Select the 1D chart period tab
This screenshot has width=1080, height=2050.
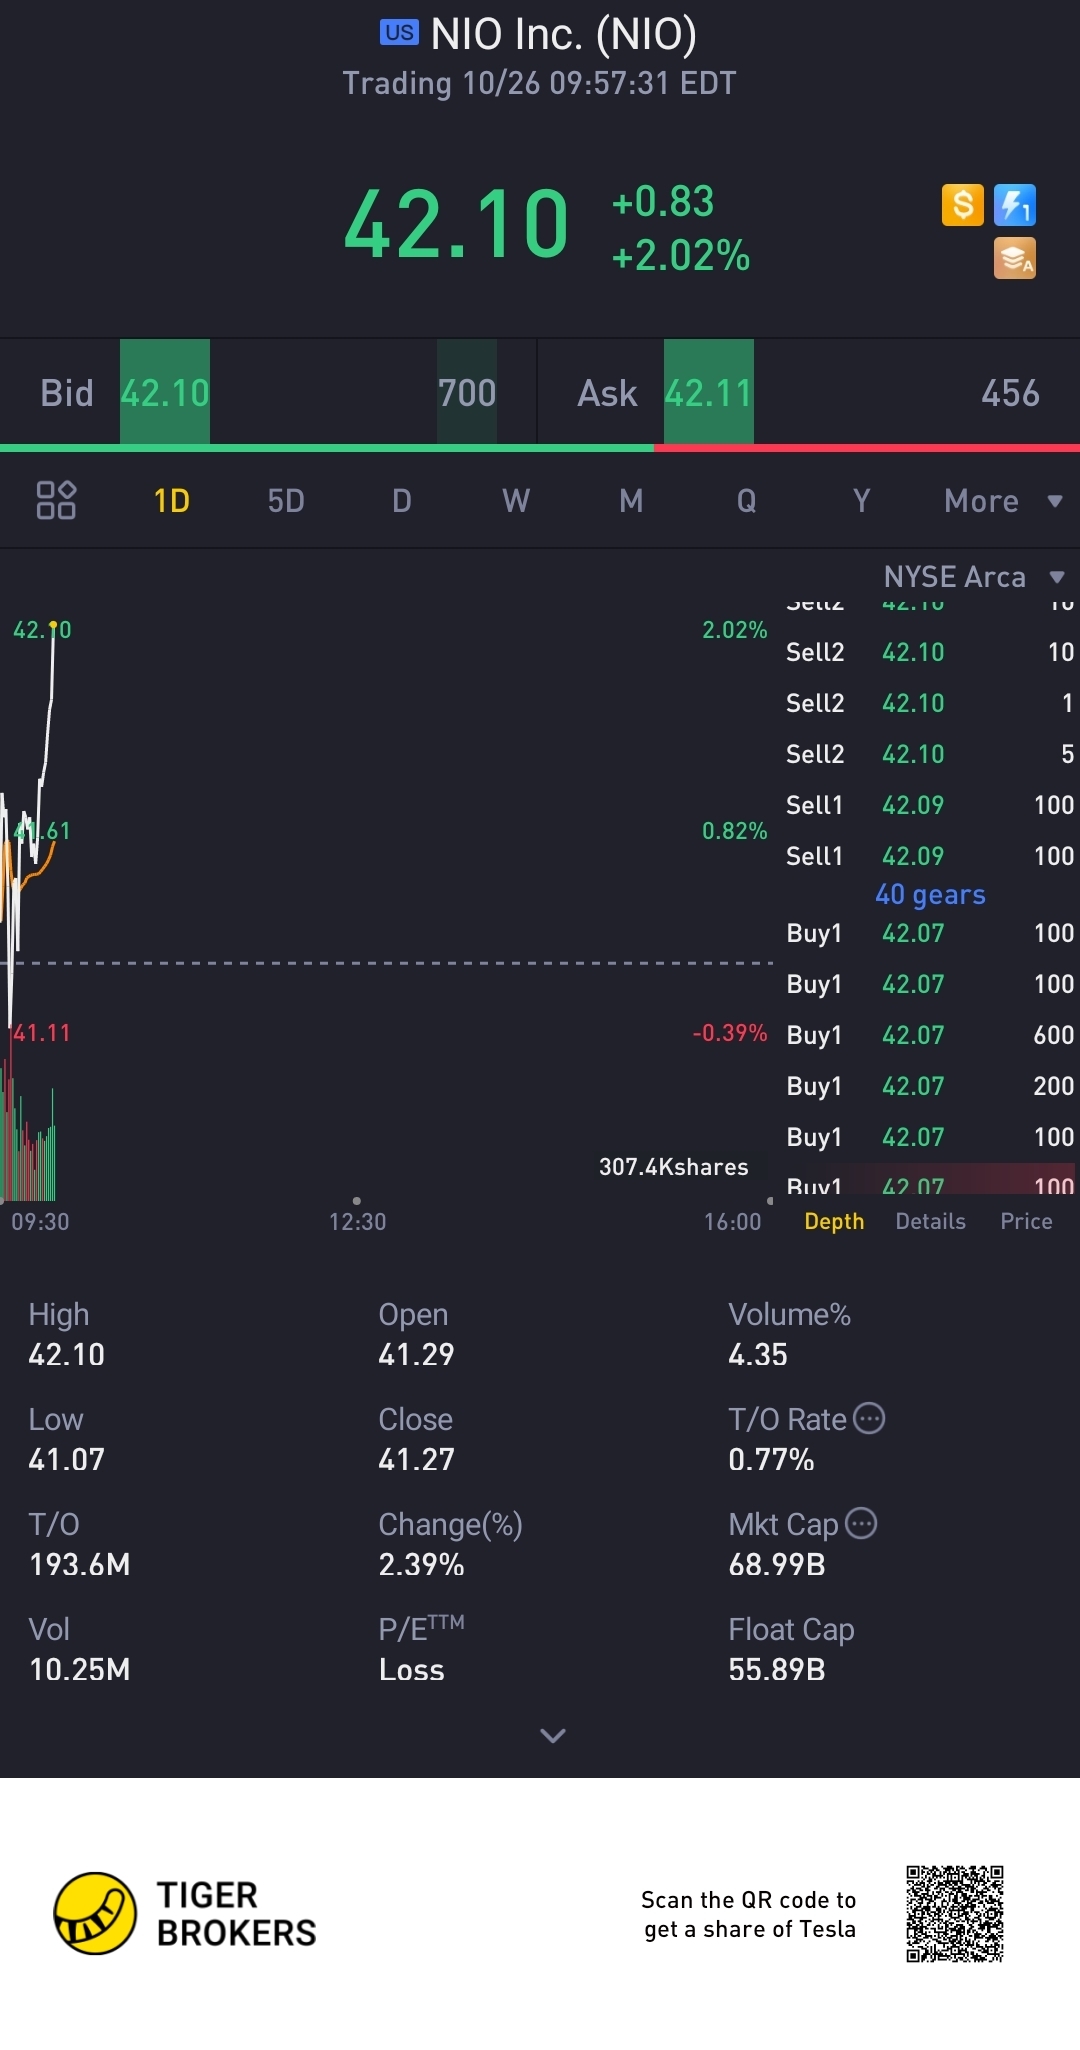coord(171,500)
